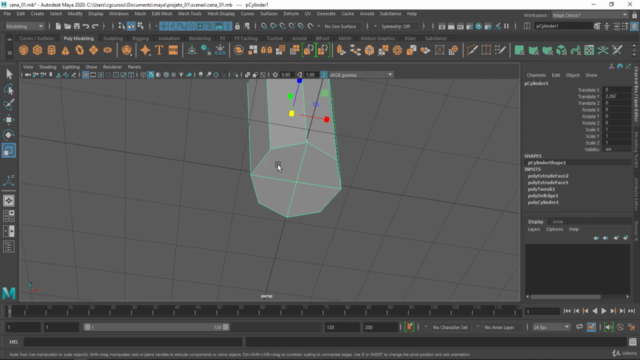Create a polygon torus from the shelf
The width and height of the screenshot is (640, 360).
(x=80, y=50)
